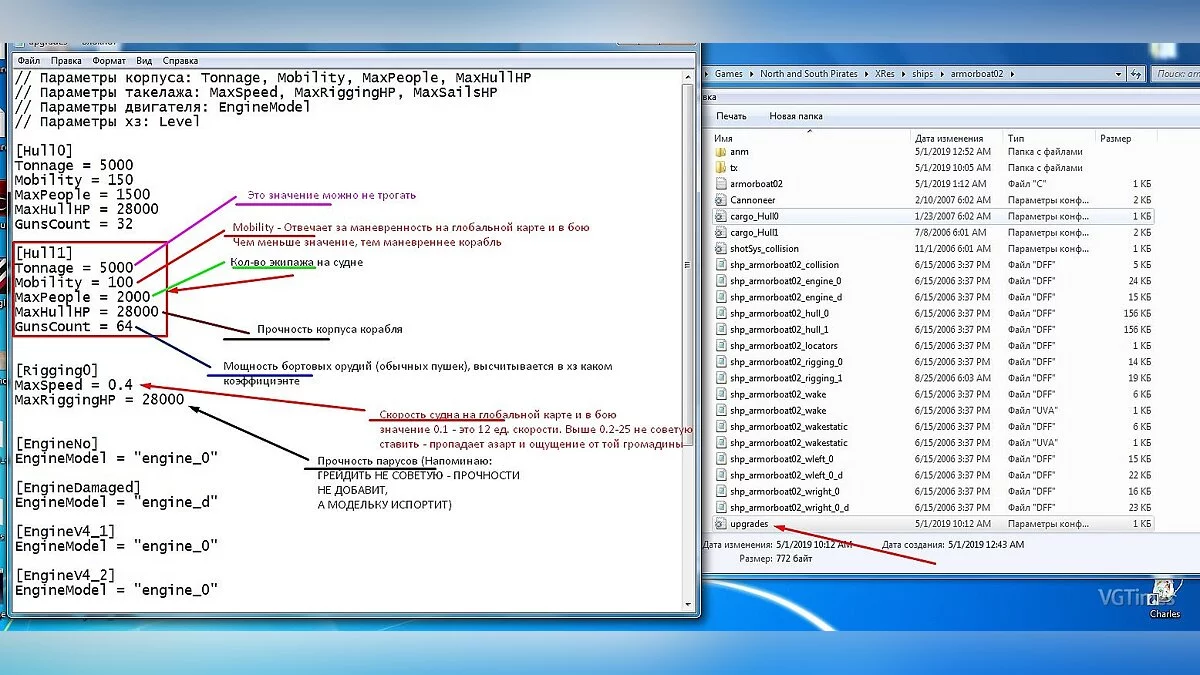Select the shp_armorboat02_wright_0_d file icon
Image resolution: width=1200 pixels, height=675 pixels.
720,507
